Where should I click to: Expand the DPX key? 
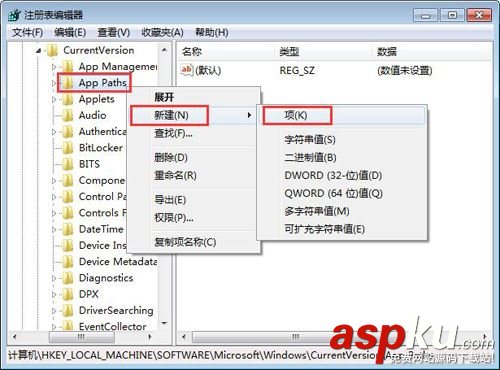[54, 294]
